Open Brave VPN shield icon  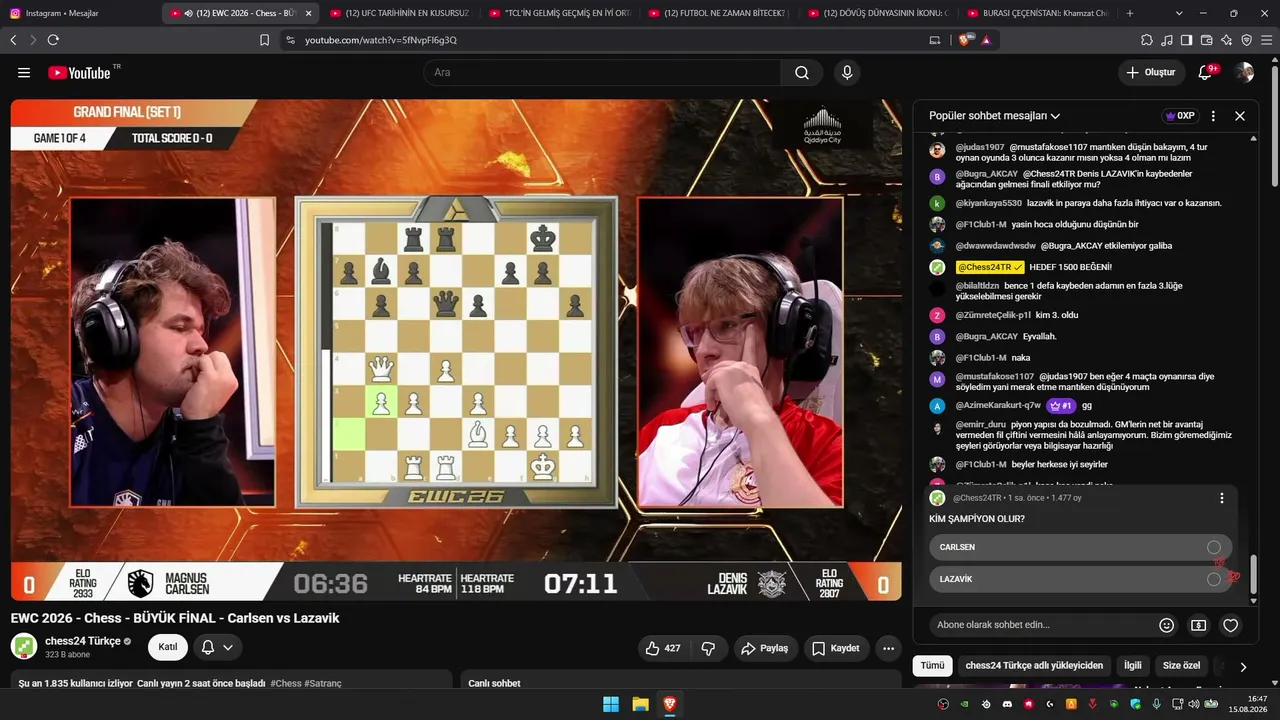(x=1246, y=40)
